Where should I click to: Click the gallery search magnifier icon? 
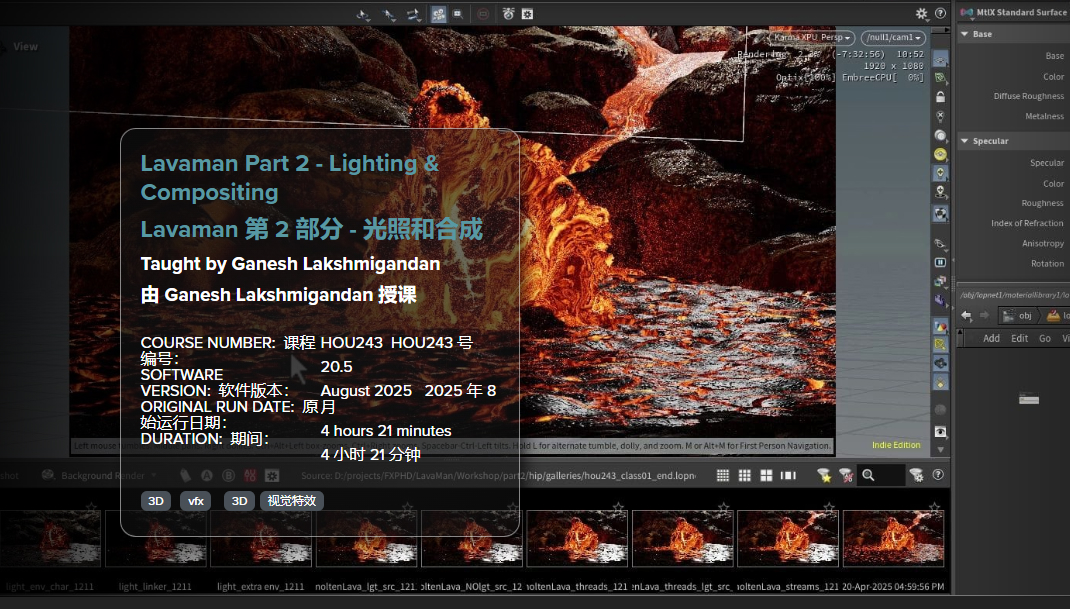tap(868, 476)
